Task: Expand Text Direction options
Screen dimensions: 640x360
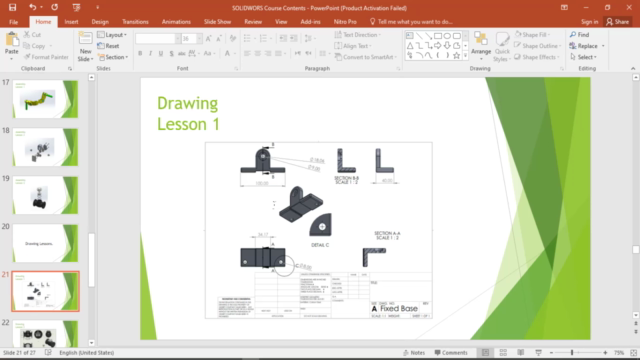Action: (x=358, y=35)
